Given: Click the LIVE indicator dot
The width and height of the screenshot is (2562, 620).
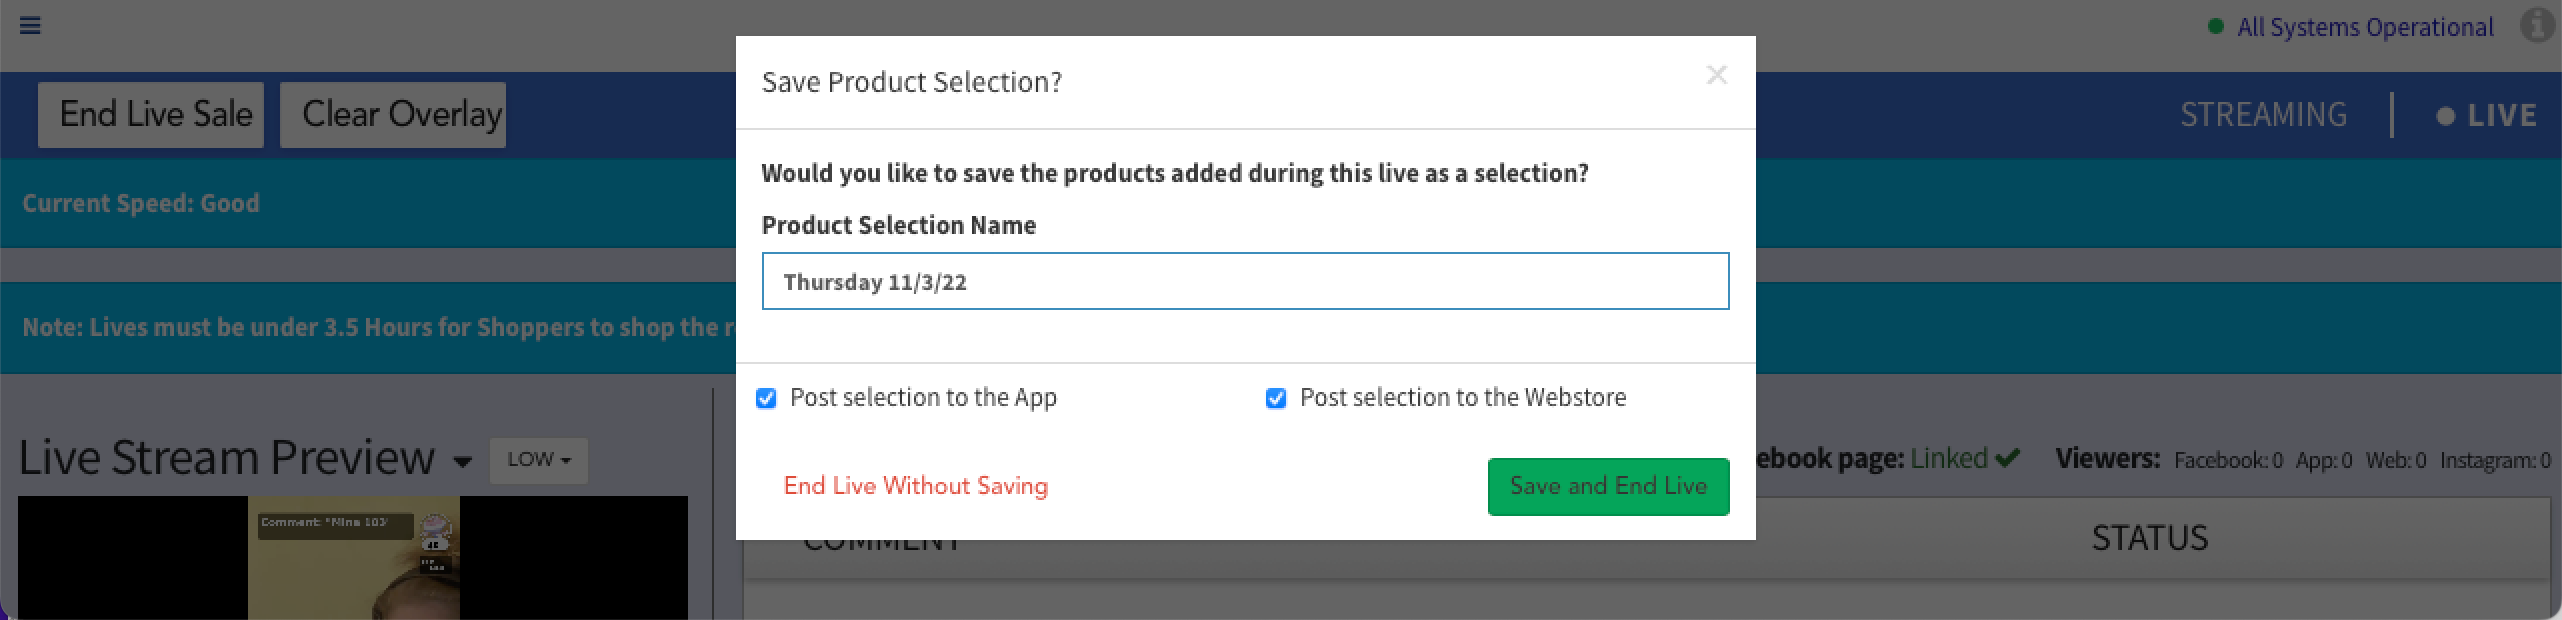Looking at the screenshot, I should click(2446, 117).
